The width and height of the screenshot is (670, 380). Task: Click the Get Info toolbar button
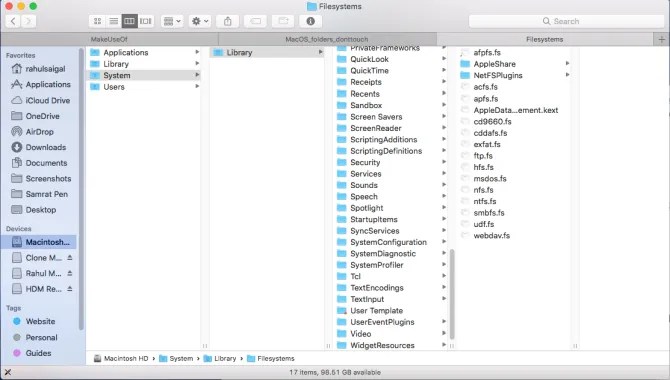[311, 21]
